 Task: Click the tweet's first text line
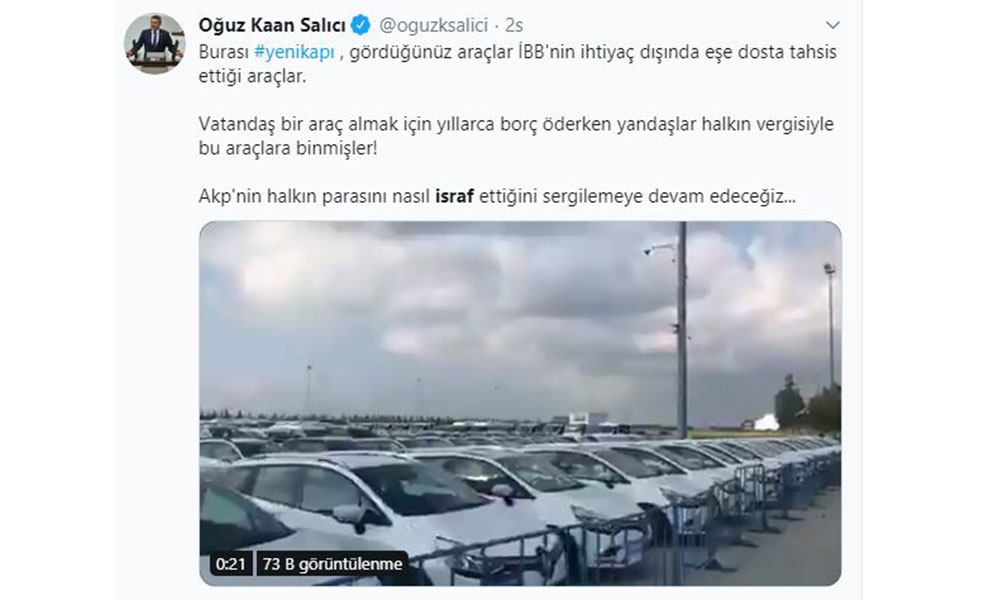[x=517, y=52]
